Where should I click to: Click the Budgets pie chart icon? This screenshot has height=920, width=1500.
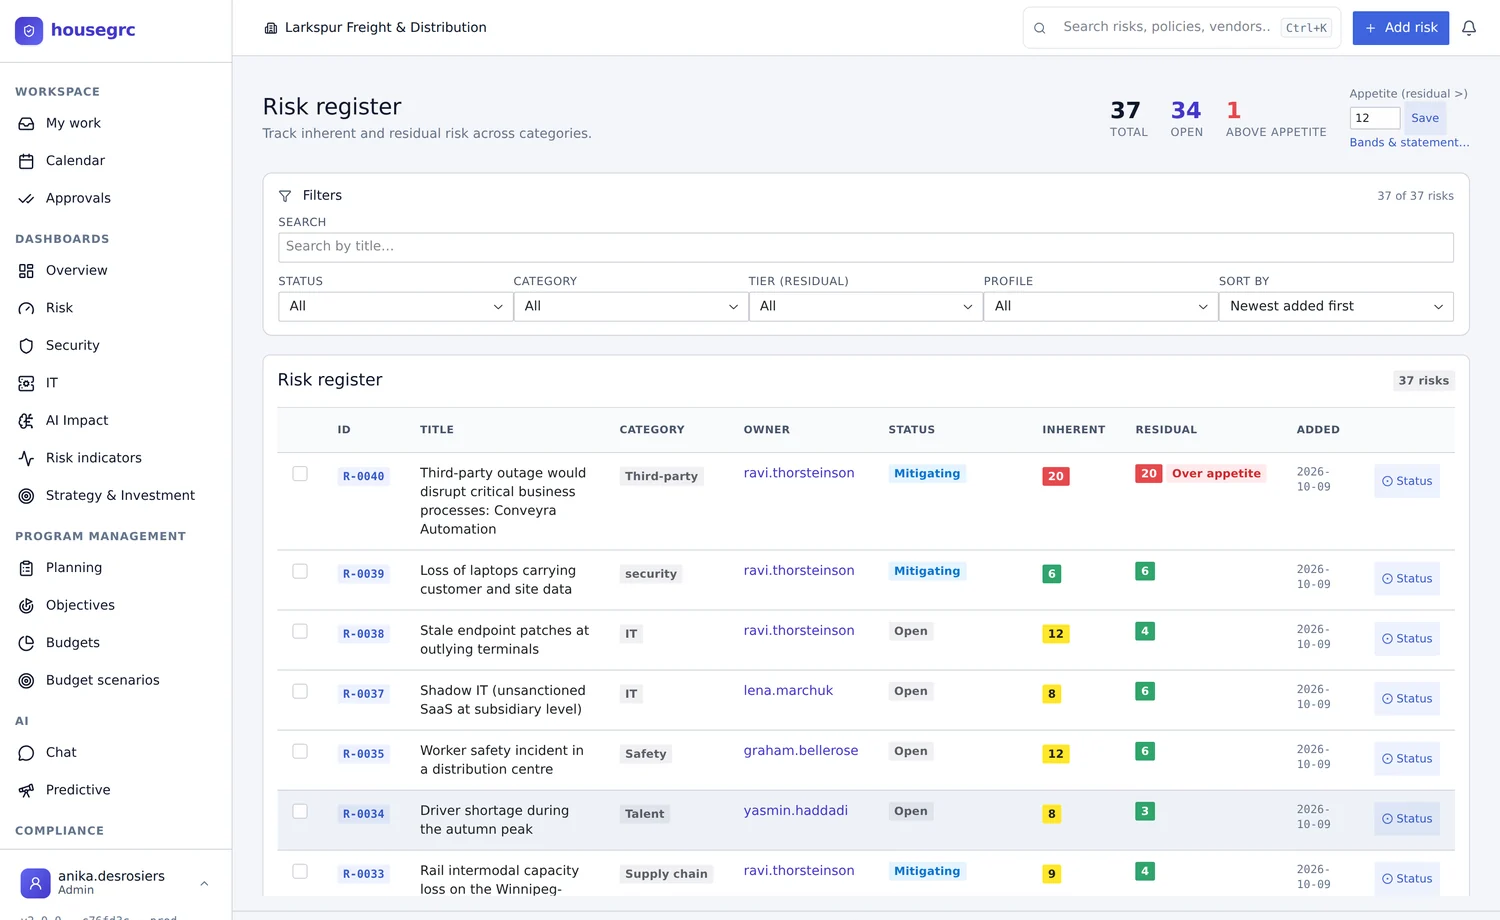coord(26,643)
